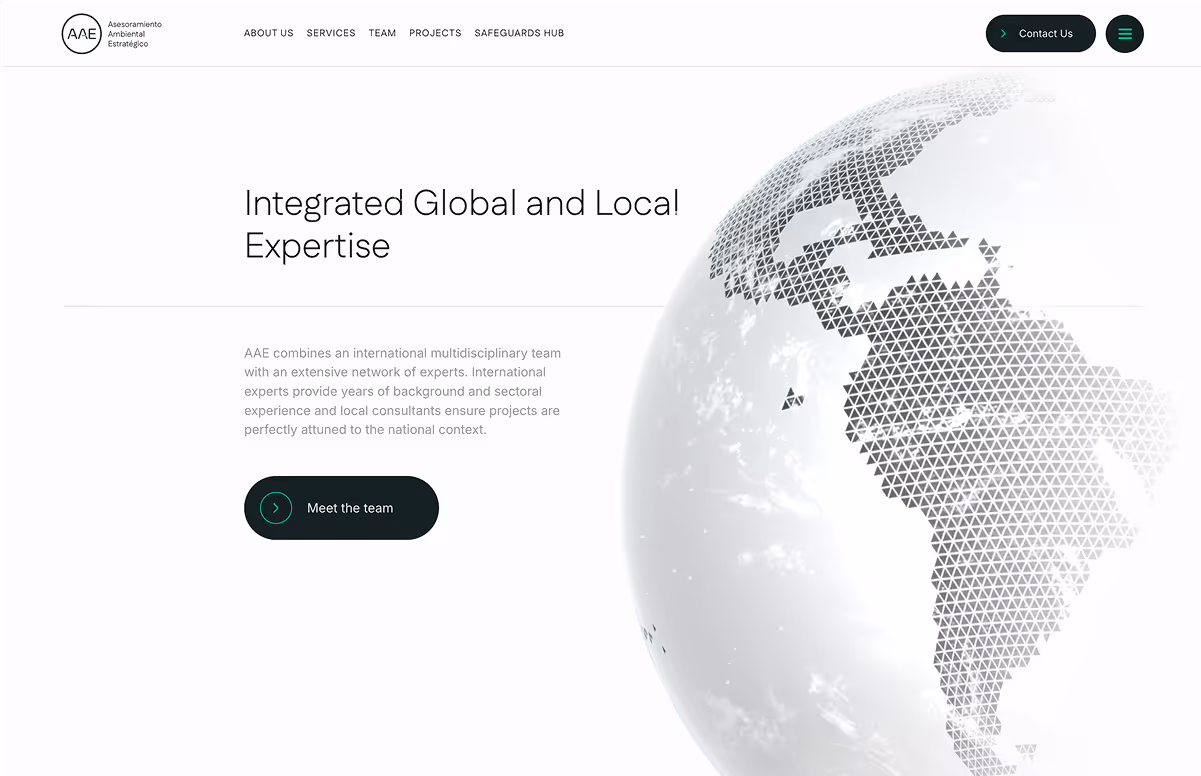Click the Integrated Global and Local Expertise heading
This screenshot has height=776, width=1201.
pos(462,224)
